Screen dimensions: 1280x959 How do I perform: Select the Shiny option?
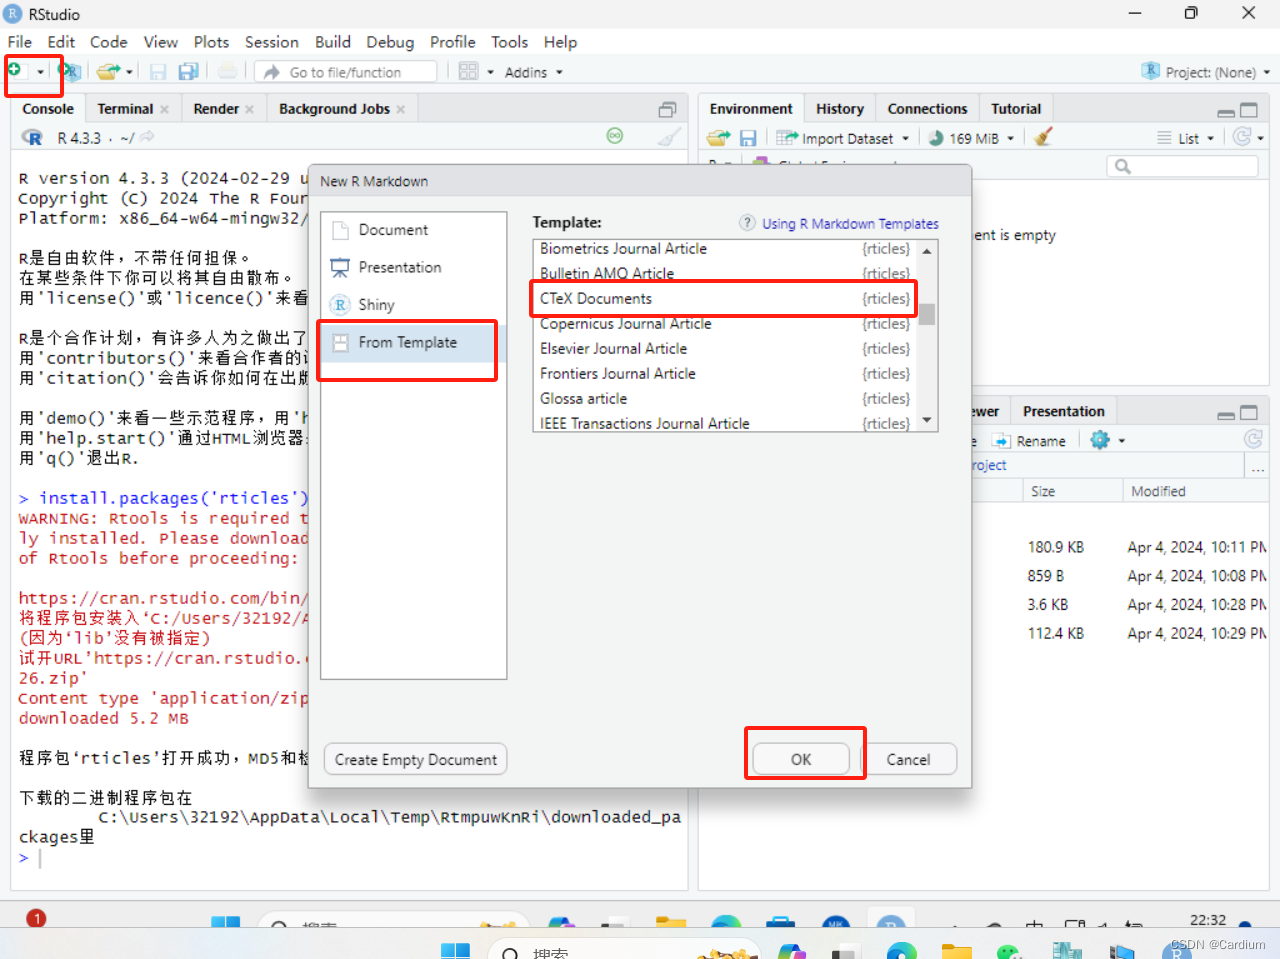(x=375, y=304)
